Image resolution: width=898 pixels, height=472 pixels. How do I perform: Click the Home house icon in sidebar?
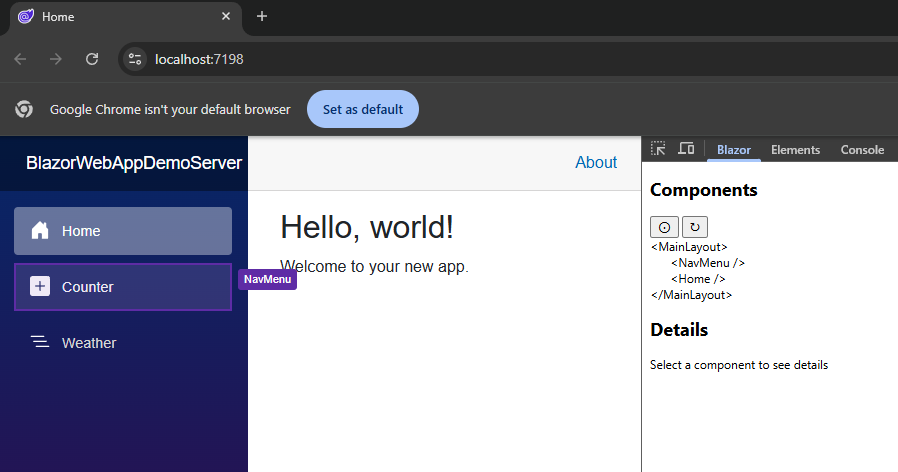40,230
